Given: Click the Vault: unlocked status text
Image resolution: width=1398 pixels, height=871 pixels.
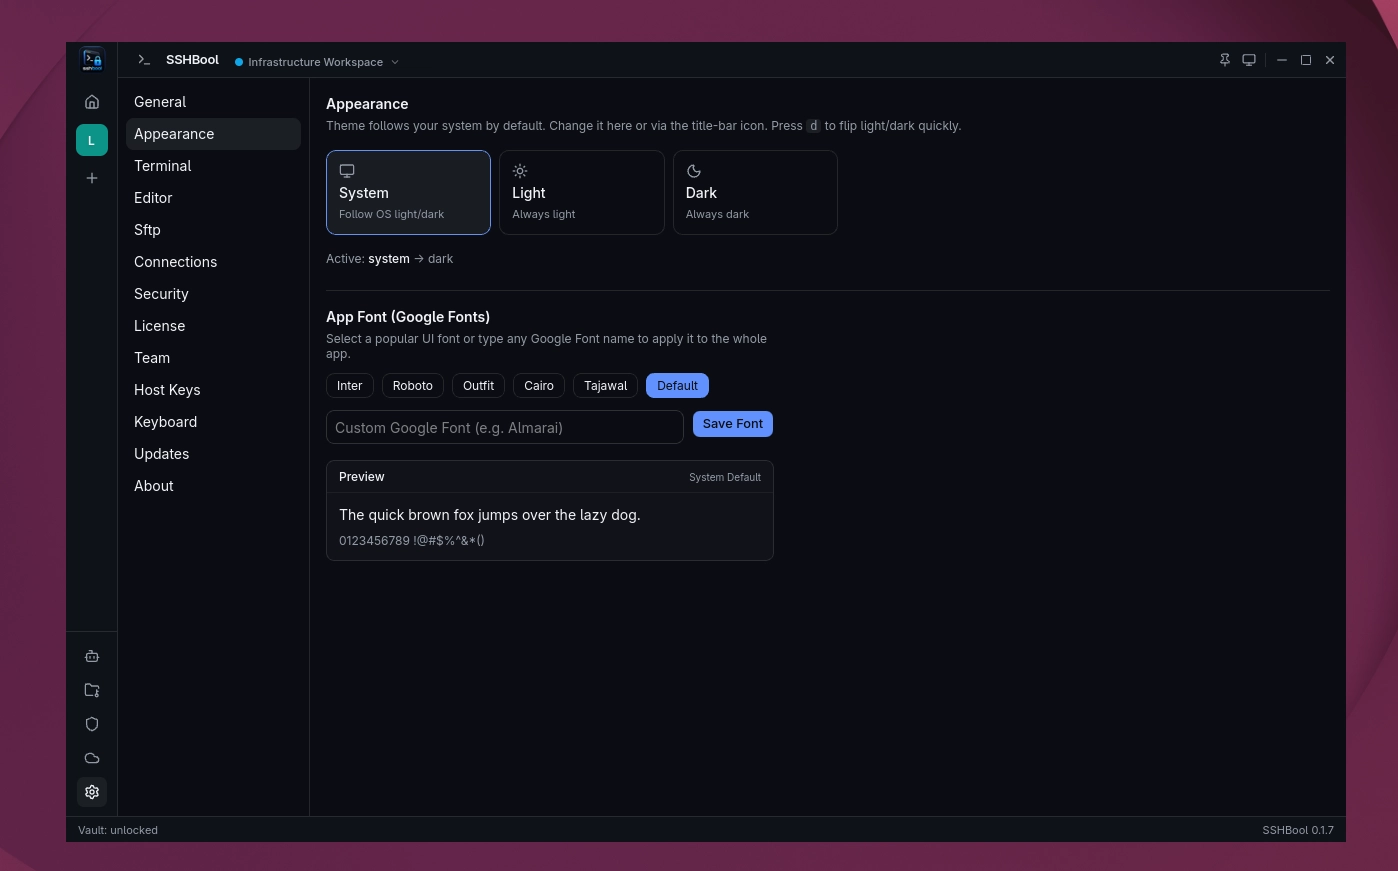Looking at the screenshot, I should click(x=118, y=830).
